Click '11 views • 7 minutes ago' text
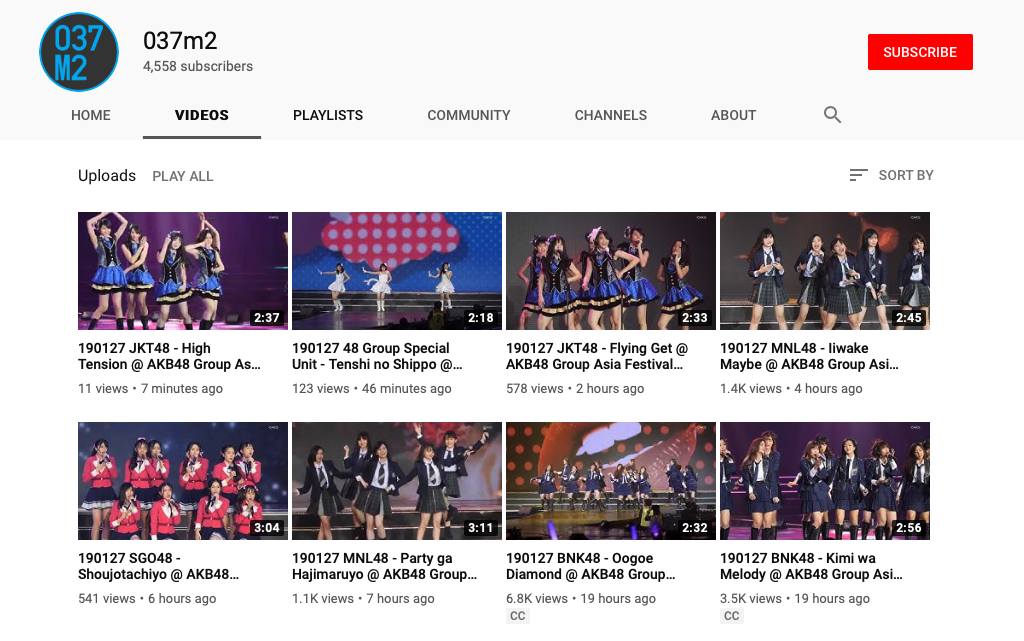Viewport: 1024px width, 641px height. [150, 388]
